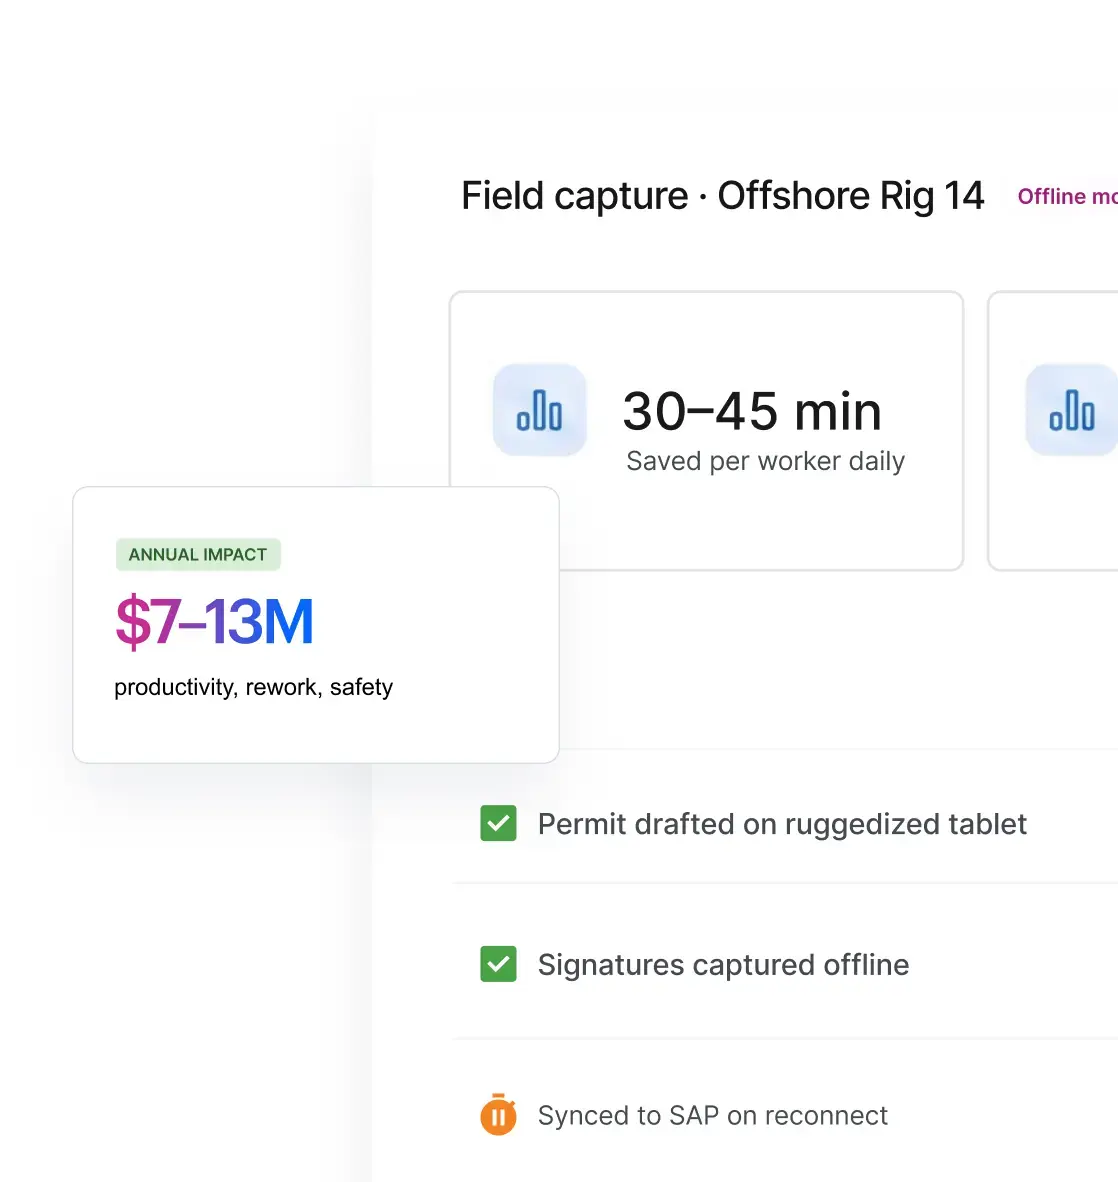This screenshot has width=1118, height=1182.
Task: Click the orange stopwatch icon for SAP sync
Action: (x=498, y=1114)
